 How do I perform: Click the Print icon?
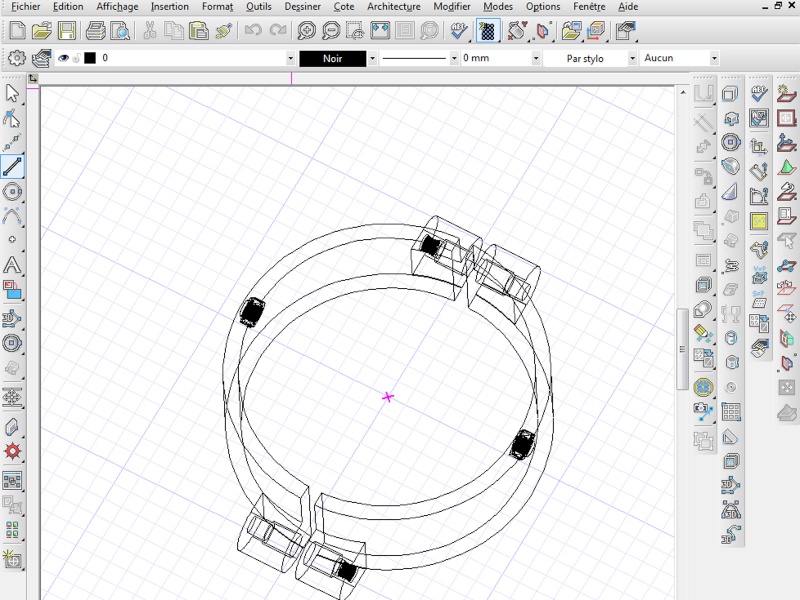(x=95, y=31)
